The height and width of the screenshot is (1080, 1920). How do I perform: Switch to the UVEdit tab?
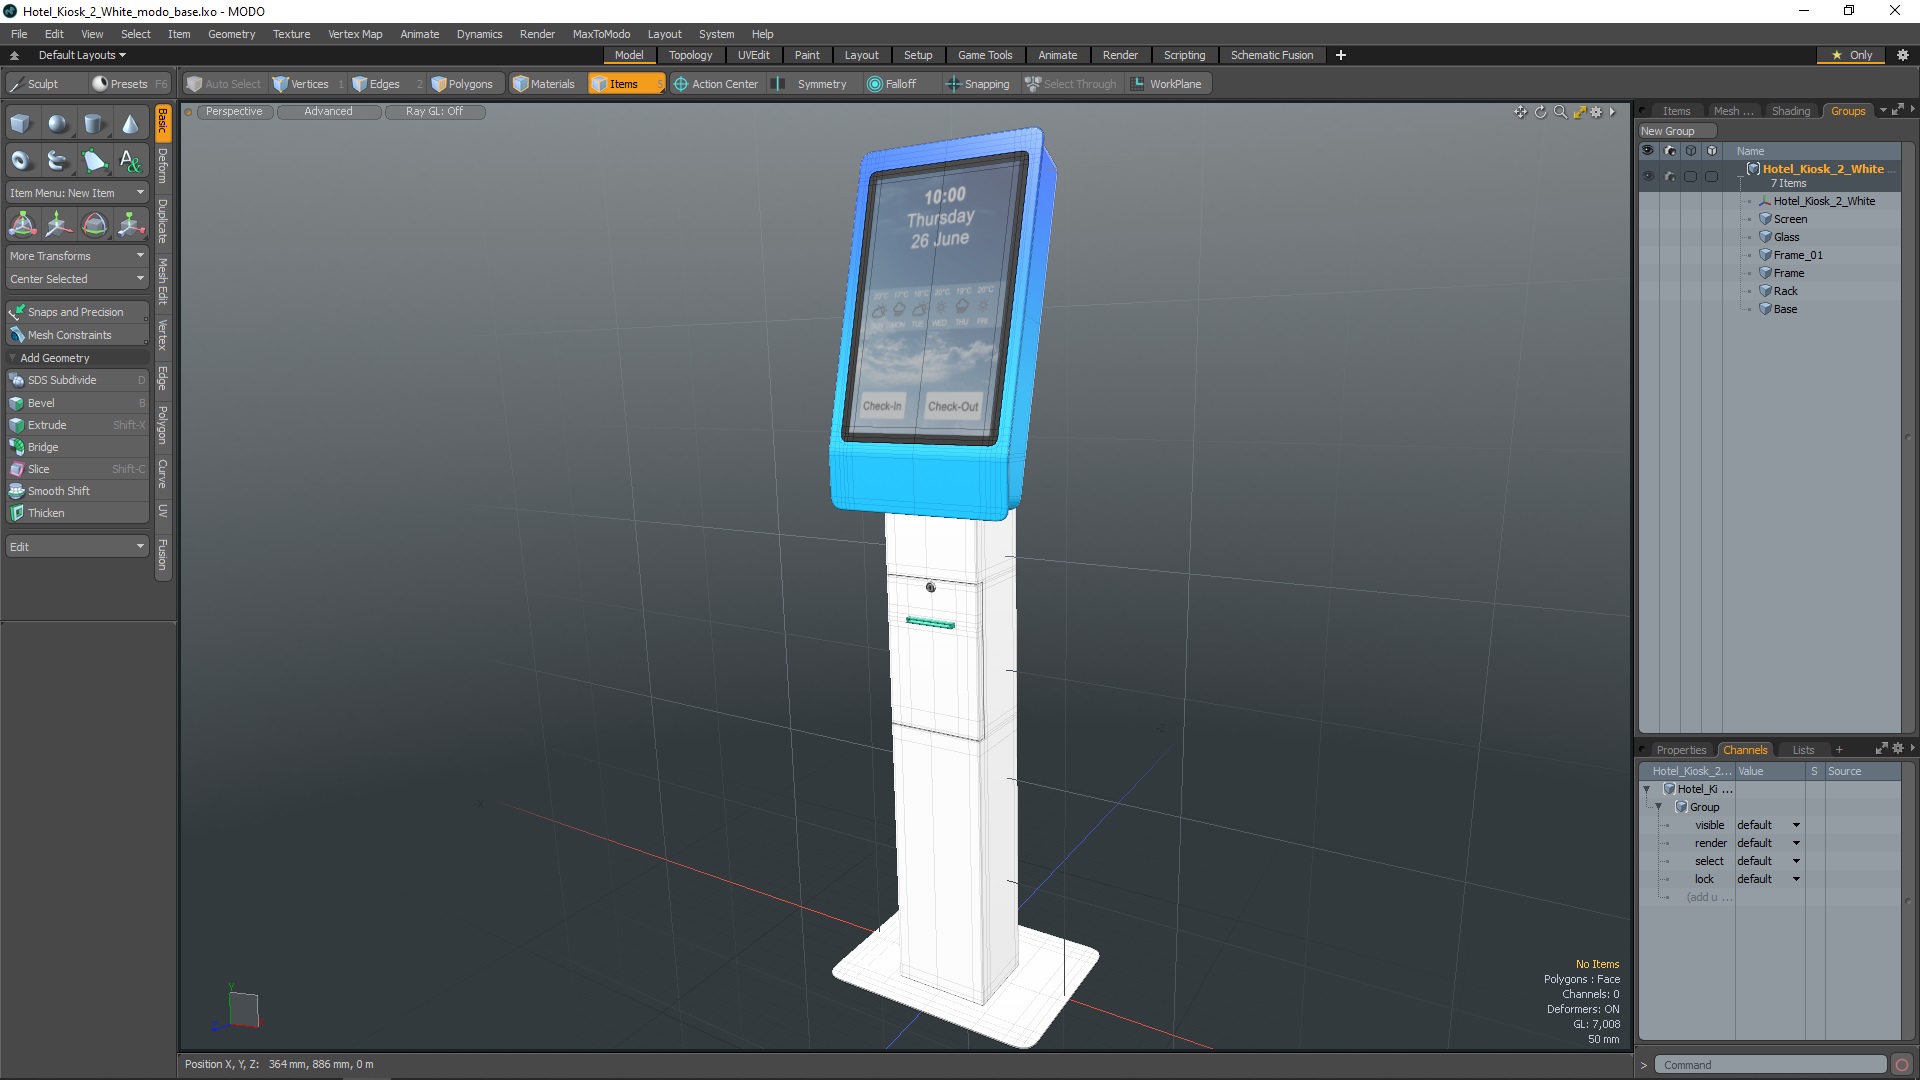[753, 54]
